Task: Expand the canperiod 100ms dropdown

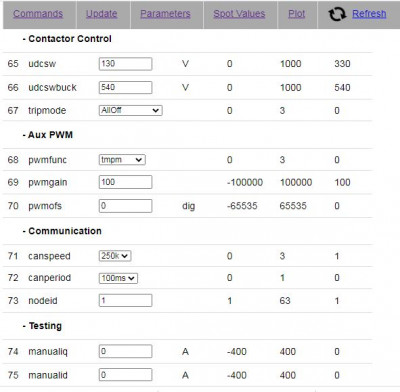Action: click(x=118, y=278)
